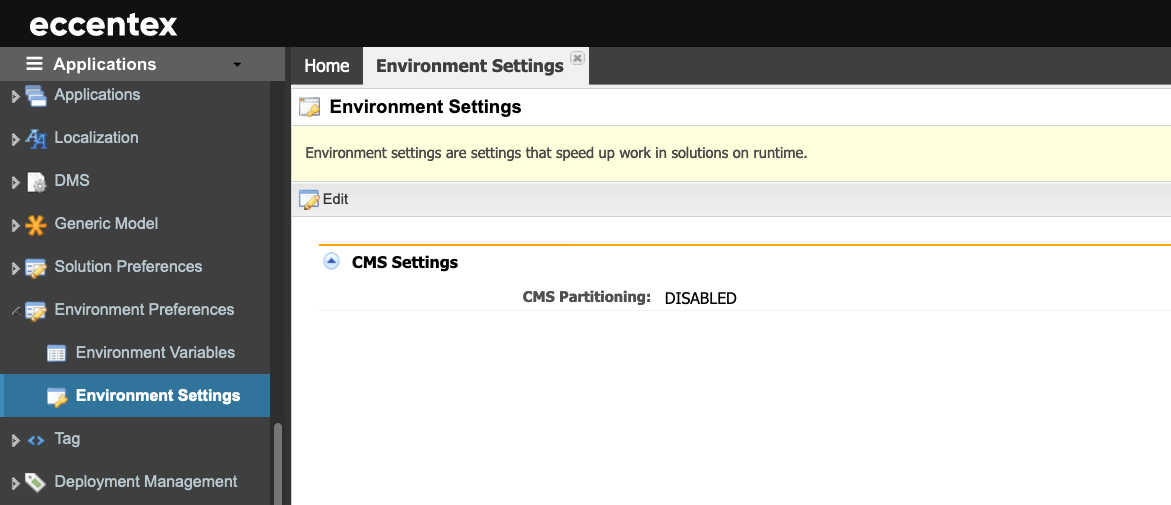
Task: Expand the Deployment Management node arrow
Action: point(16,483)
